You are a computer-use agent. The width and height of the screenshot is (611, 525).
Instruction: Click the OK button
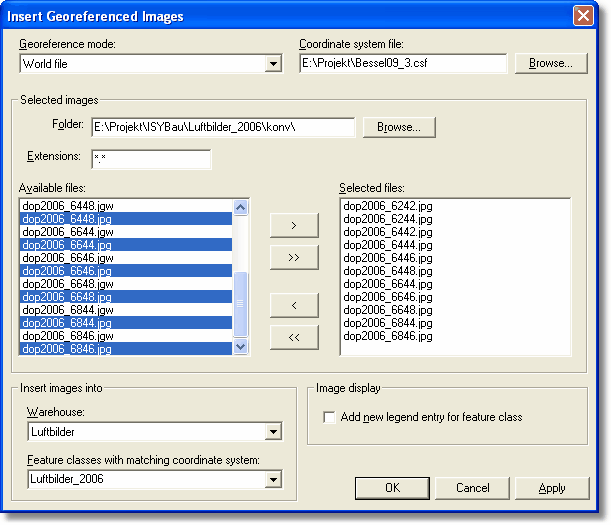point(392,488)
